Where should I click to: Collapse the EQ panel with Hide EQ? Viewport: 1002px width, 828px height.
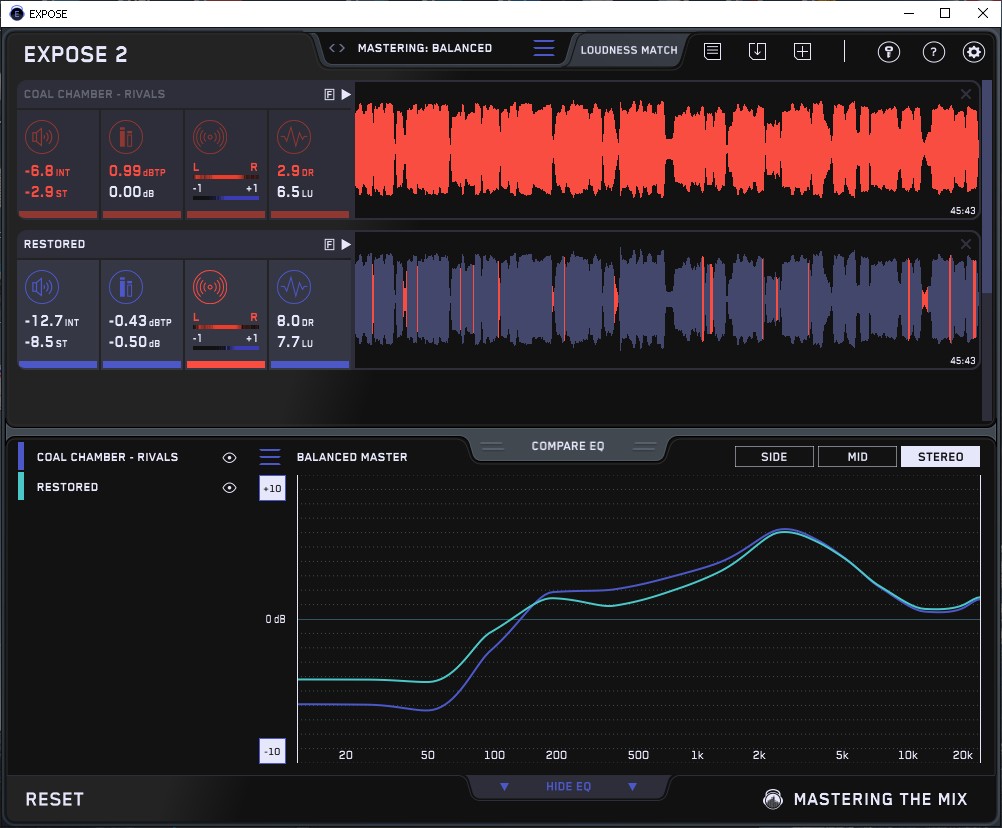(x=568, y=787)
